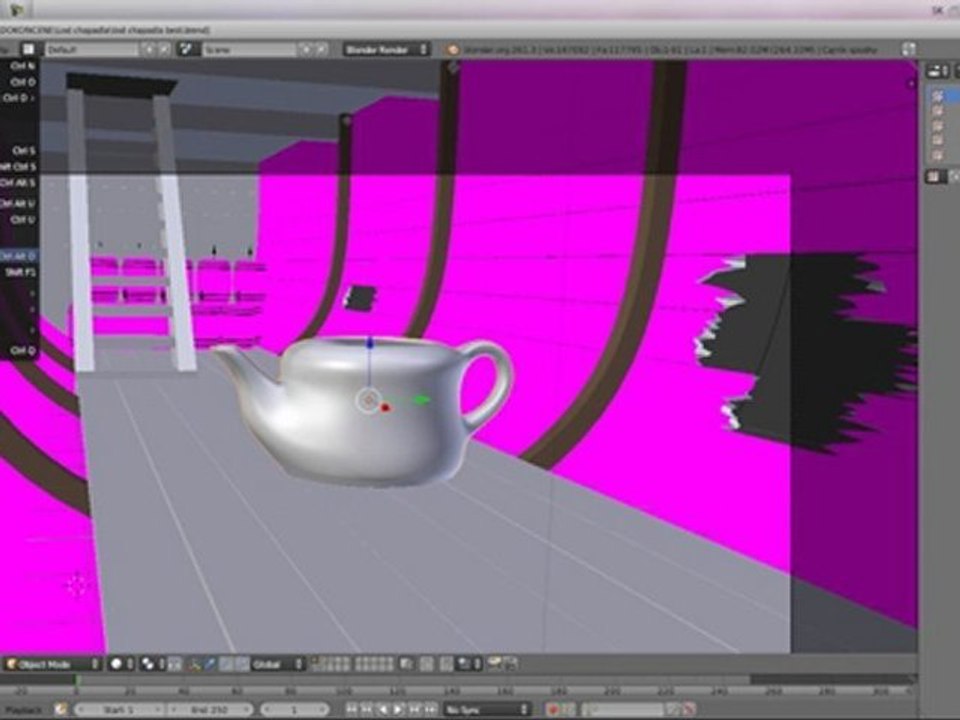Toggle lock camera to layers icon
This screenshot has height=720, width=960.
coord(407,664)
